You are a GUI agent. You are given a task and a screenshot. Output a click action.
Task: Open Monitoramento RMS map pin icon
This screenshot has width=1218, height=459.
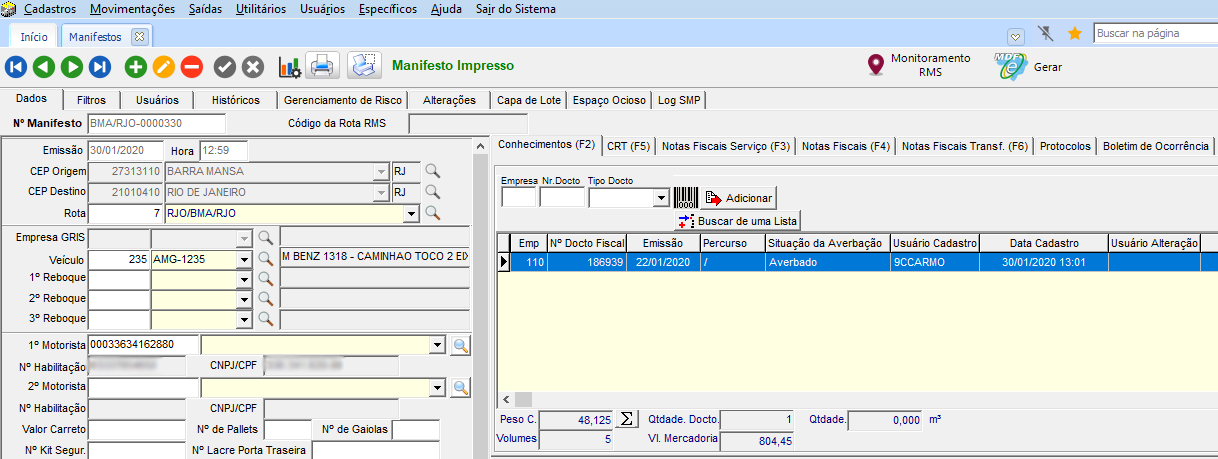tap(876, 66)
